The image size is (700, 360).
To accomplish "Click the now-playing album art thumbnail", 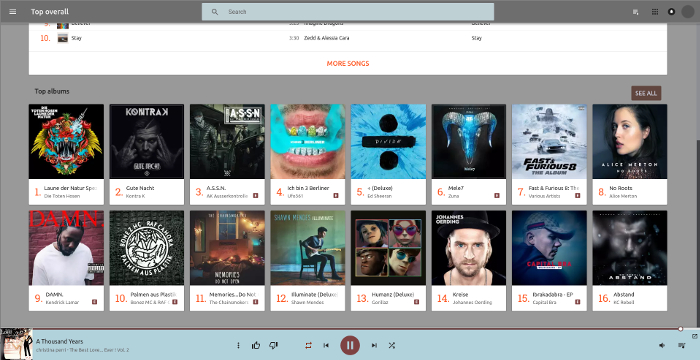I will (17, 344).
